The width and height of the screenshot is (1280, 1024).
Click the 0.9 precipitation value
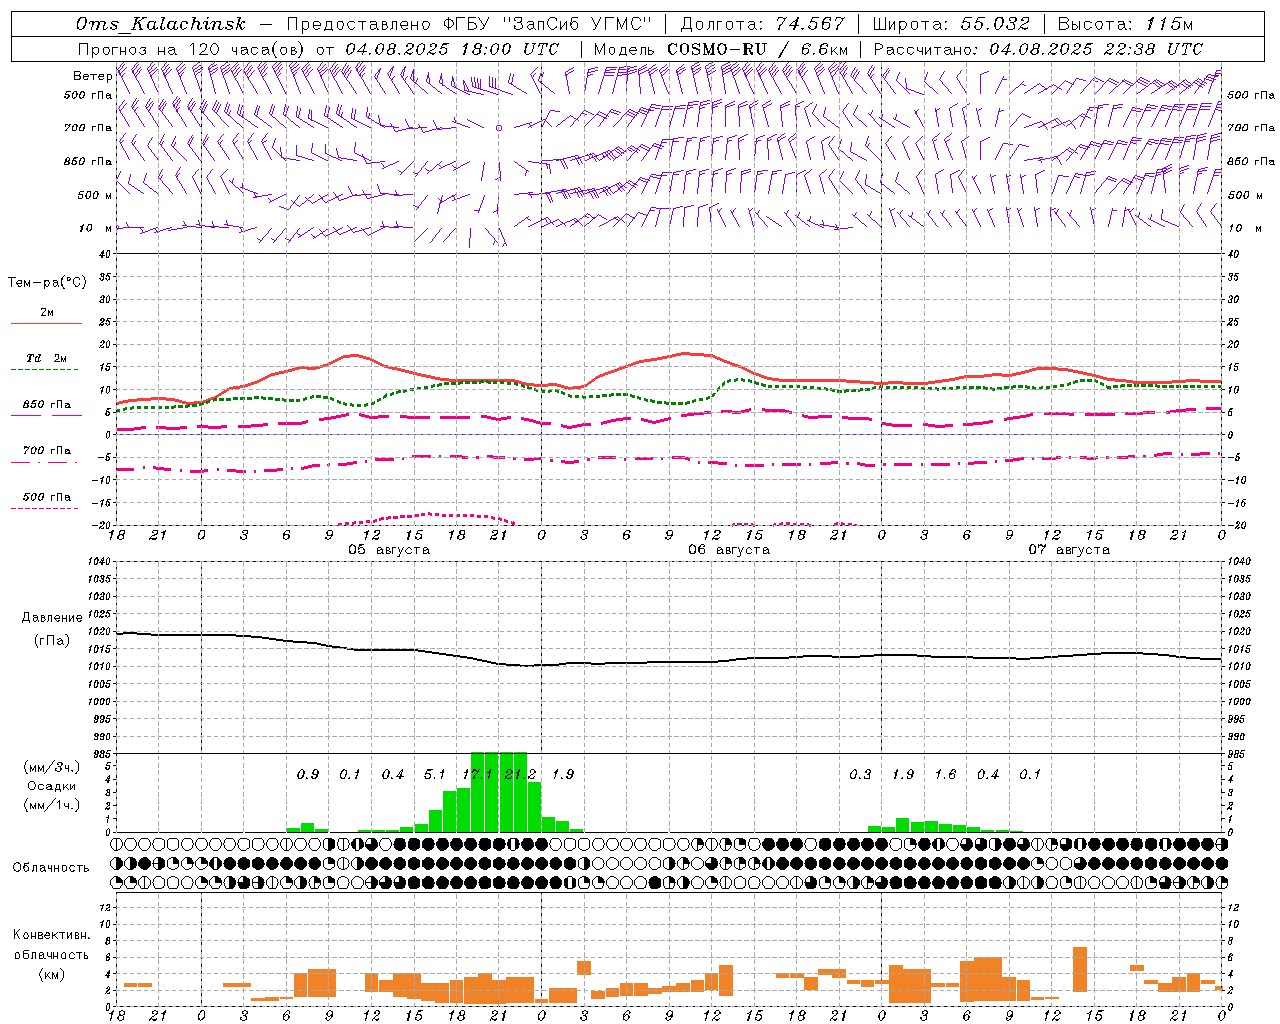click(308, 774)
